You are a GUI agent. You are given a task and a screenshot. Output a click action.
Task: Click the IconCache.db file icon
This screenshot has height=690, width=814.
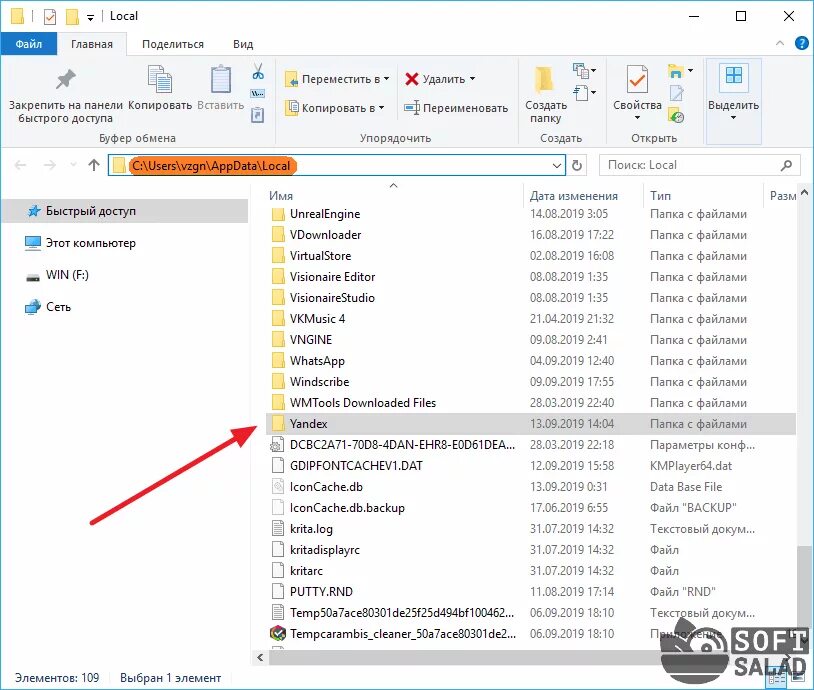coord(278,486)
